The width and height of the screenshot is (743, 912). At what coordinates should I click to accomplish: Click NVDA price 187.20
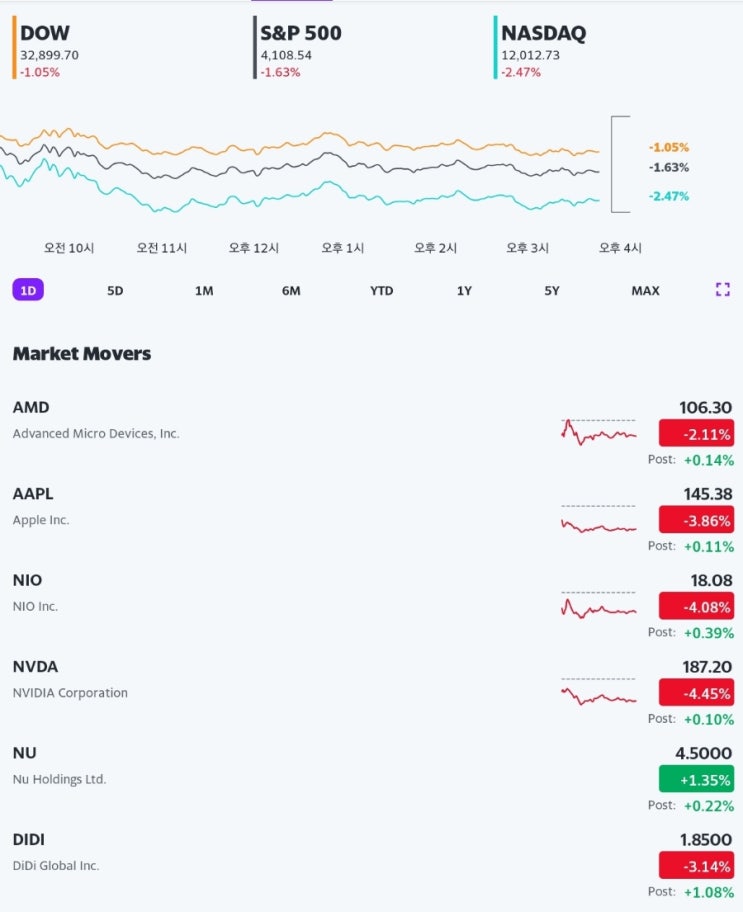[x=707, y=667]
